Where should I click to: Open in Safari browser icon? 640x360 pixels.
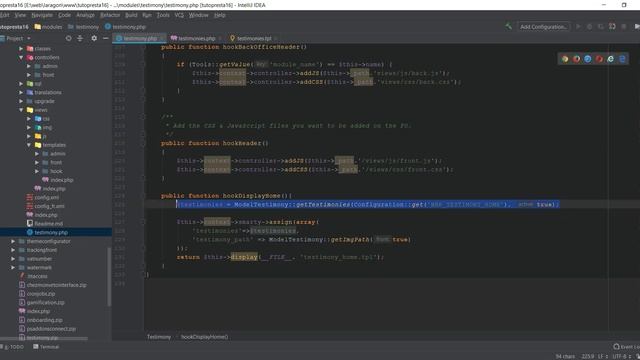[588, 59]
